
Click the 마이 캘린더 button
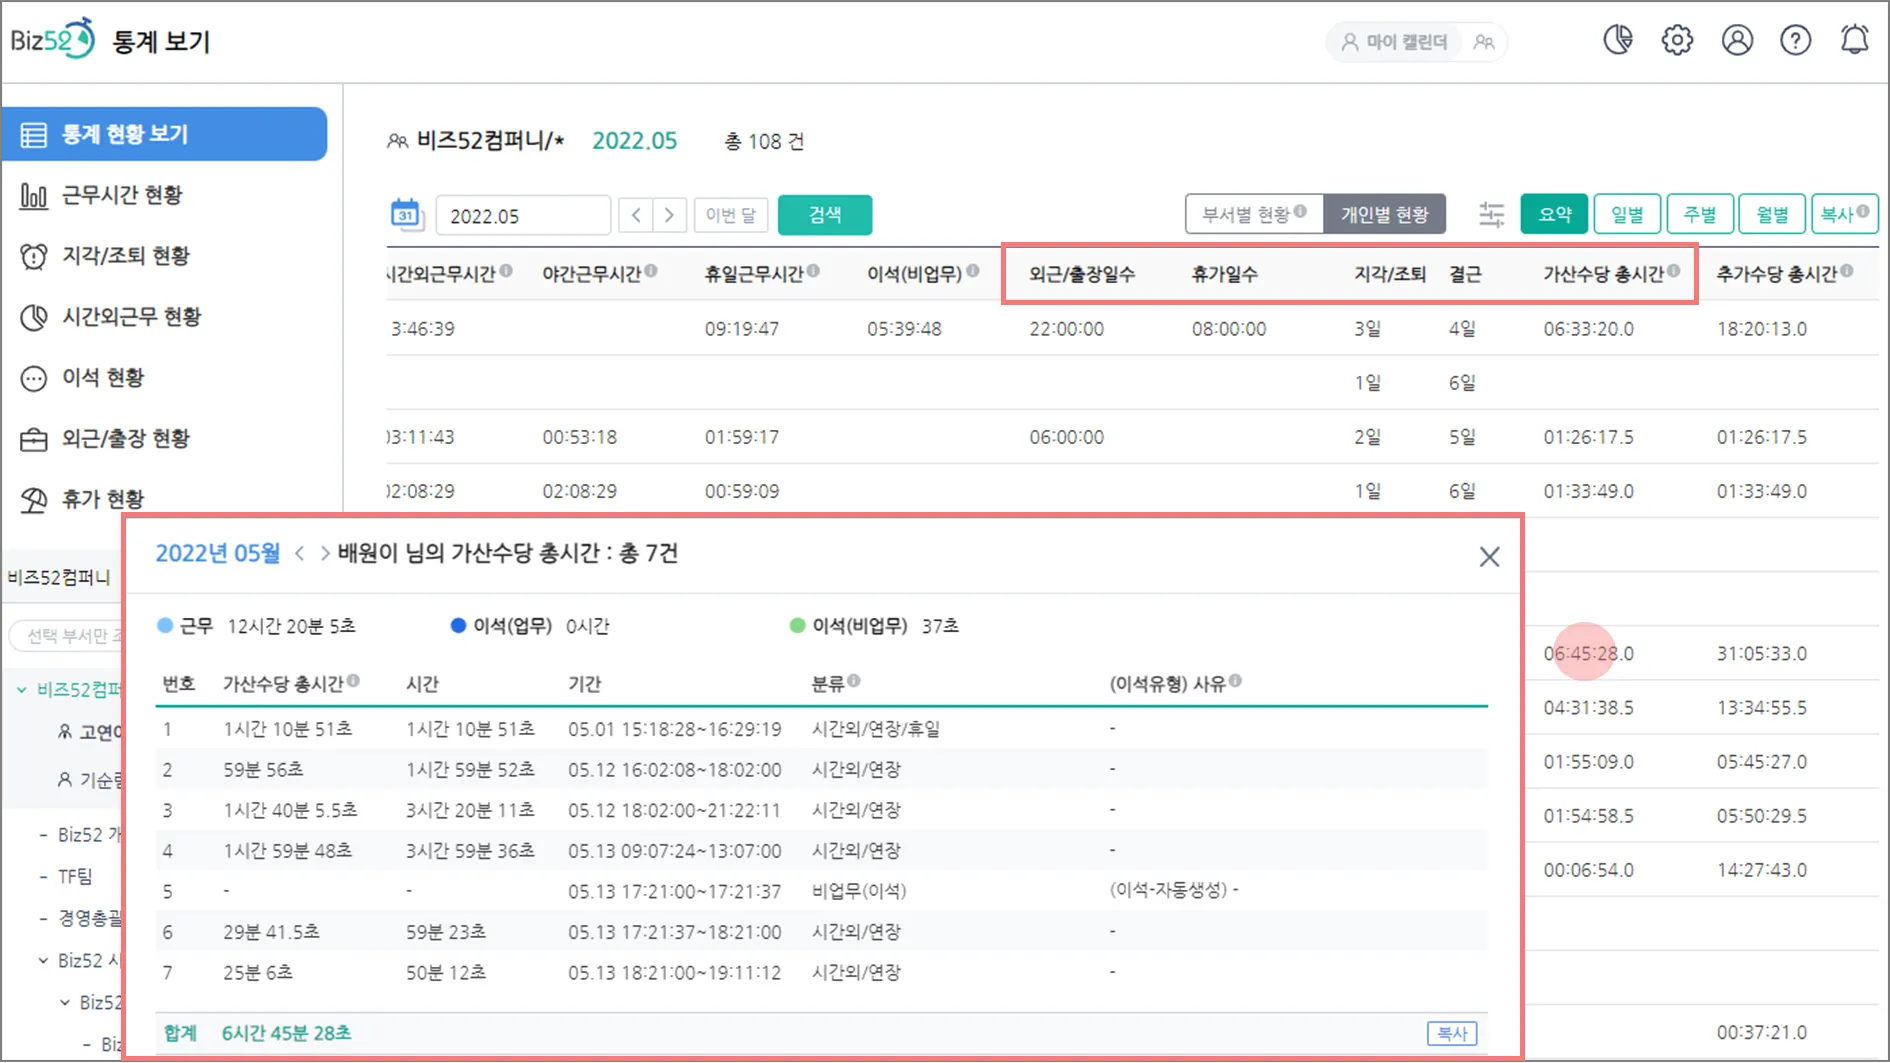(1395, 42)
